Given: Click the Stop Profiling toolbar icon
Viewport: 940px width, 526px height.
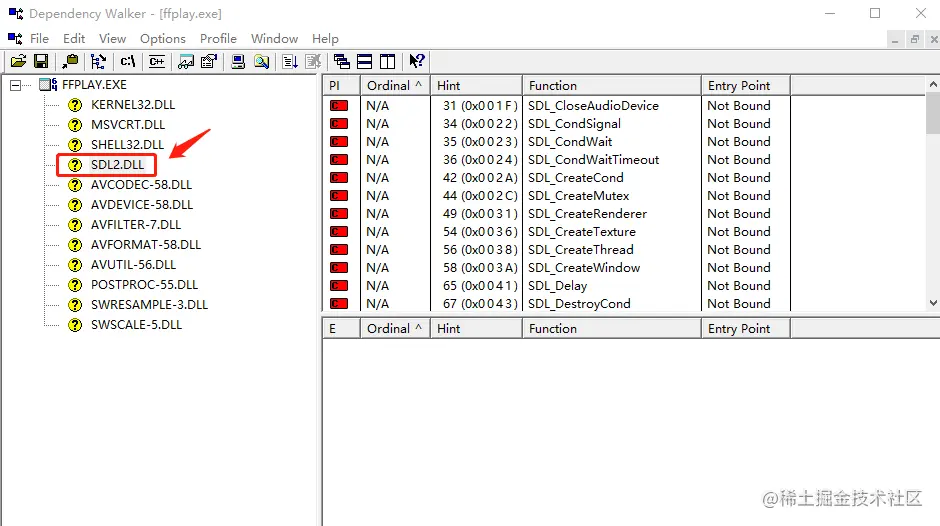Looking at the screenshot, I should 313,61.
